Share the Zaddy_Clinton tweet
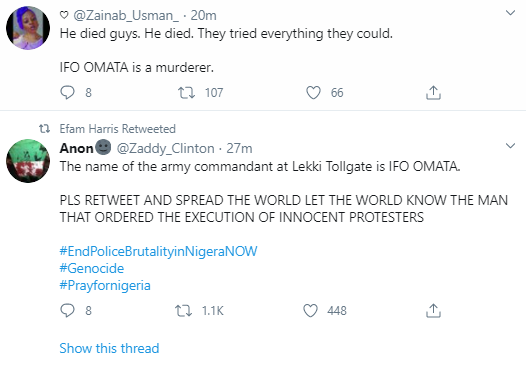526x365 pixels. [433, 311]
